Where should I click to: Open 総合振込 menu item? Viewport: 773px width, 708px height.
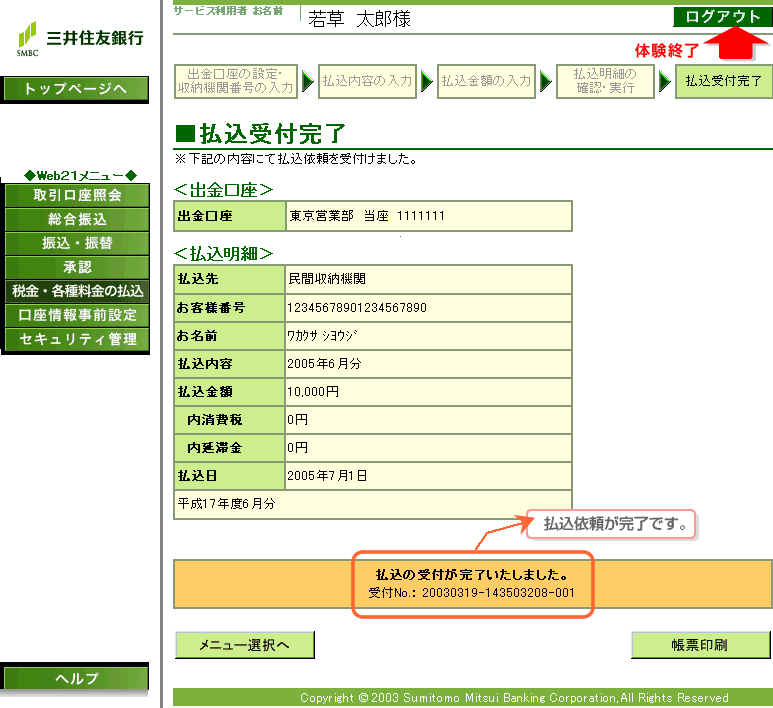point(77,219)
